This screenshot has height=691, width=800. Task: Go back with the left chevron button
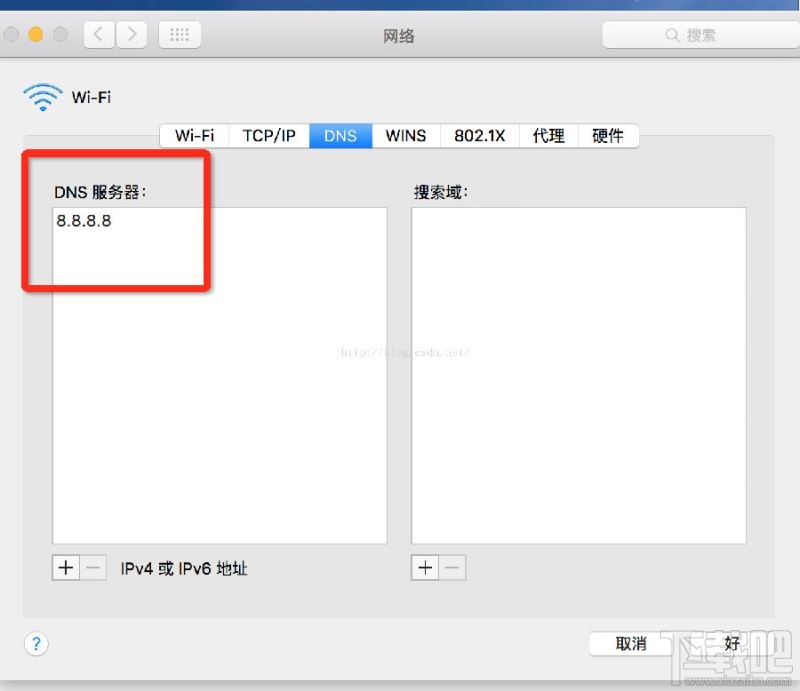pos(99,35)
